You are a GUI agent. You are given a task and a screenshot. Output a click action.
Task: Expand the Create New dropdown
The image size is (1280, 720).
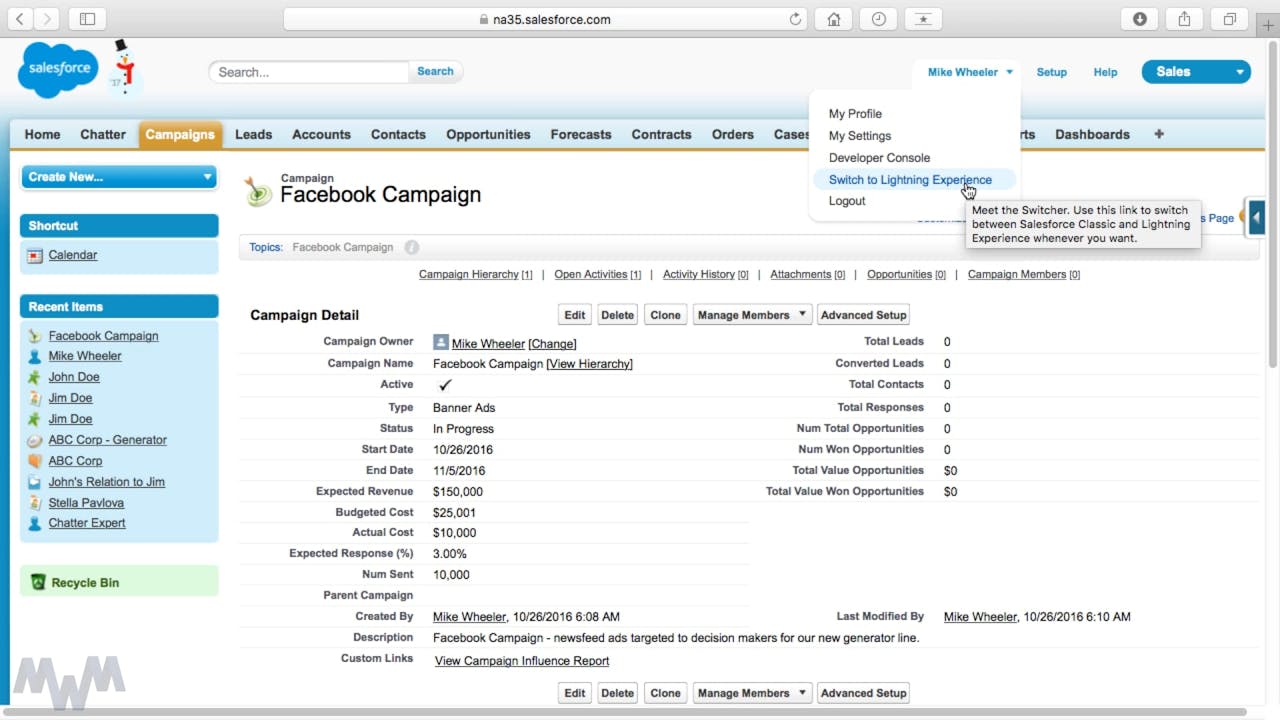(119, 177)
